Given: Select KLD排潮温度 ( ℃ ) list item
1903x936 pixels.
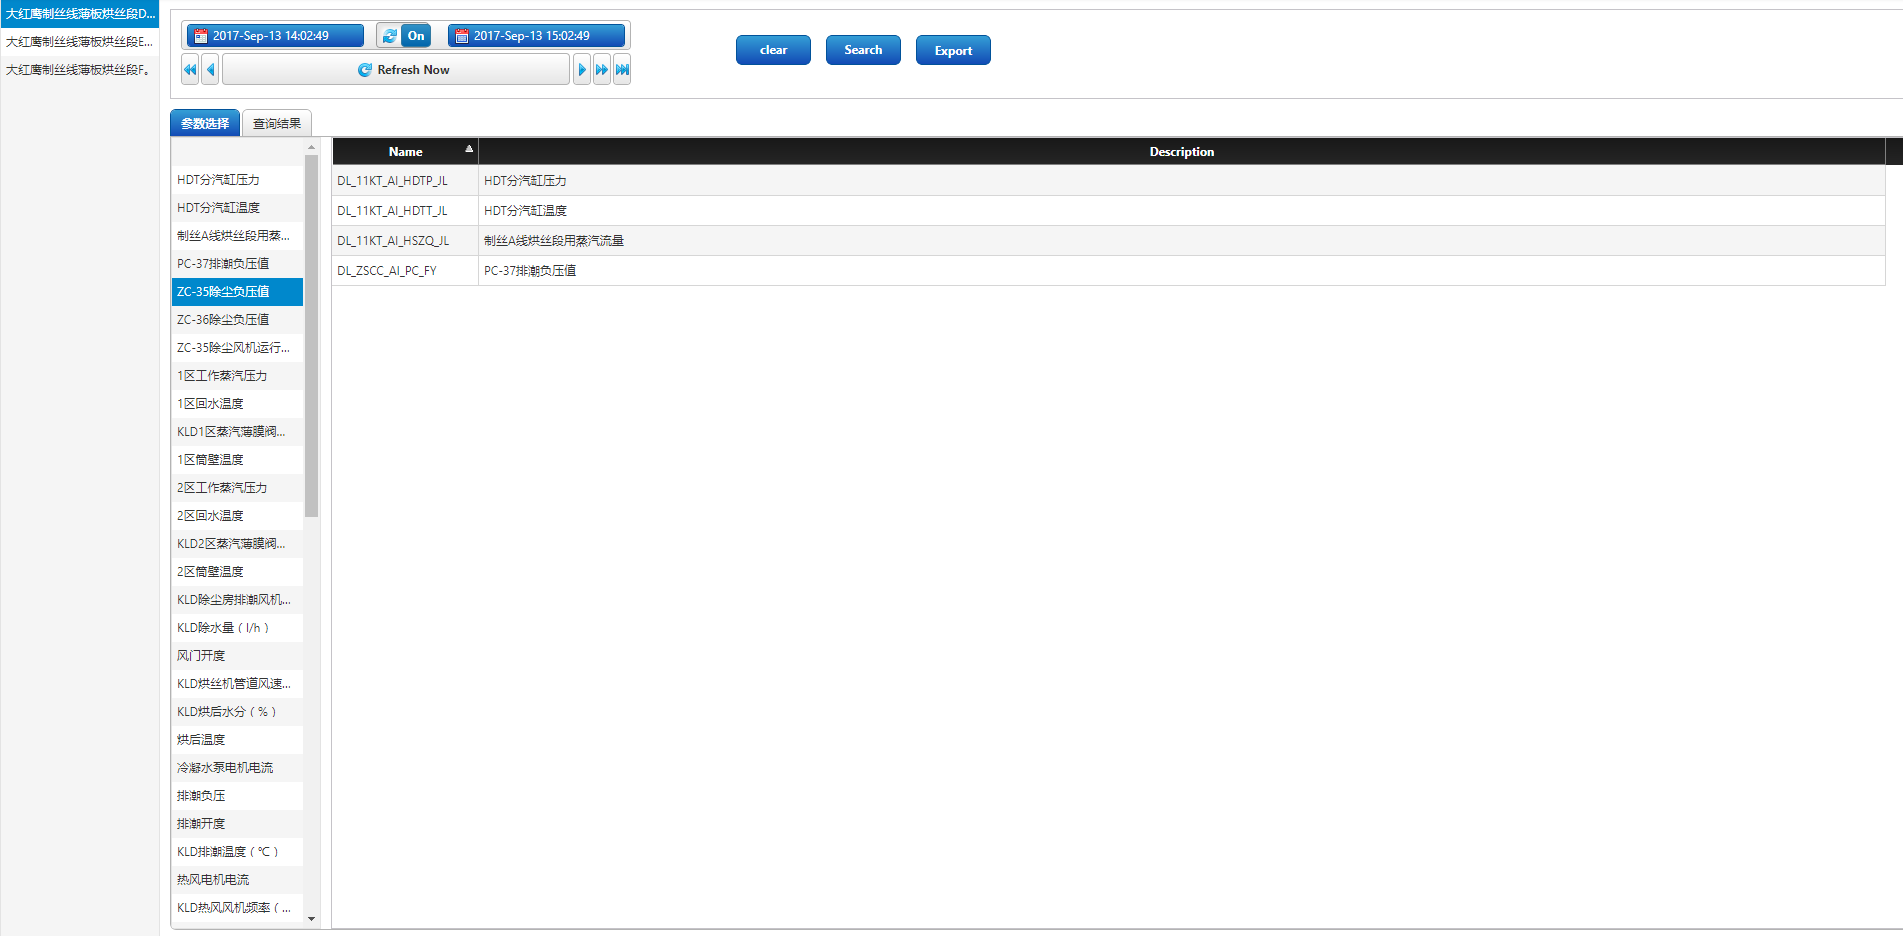Looking at the screenshot, I should coord(237,852).
